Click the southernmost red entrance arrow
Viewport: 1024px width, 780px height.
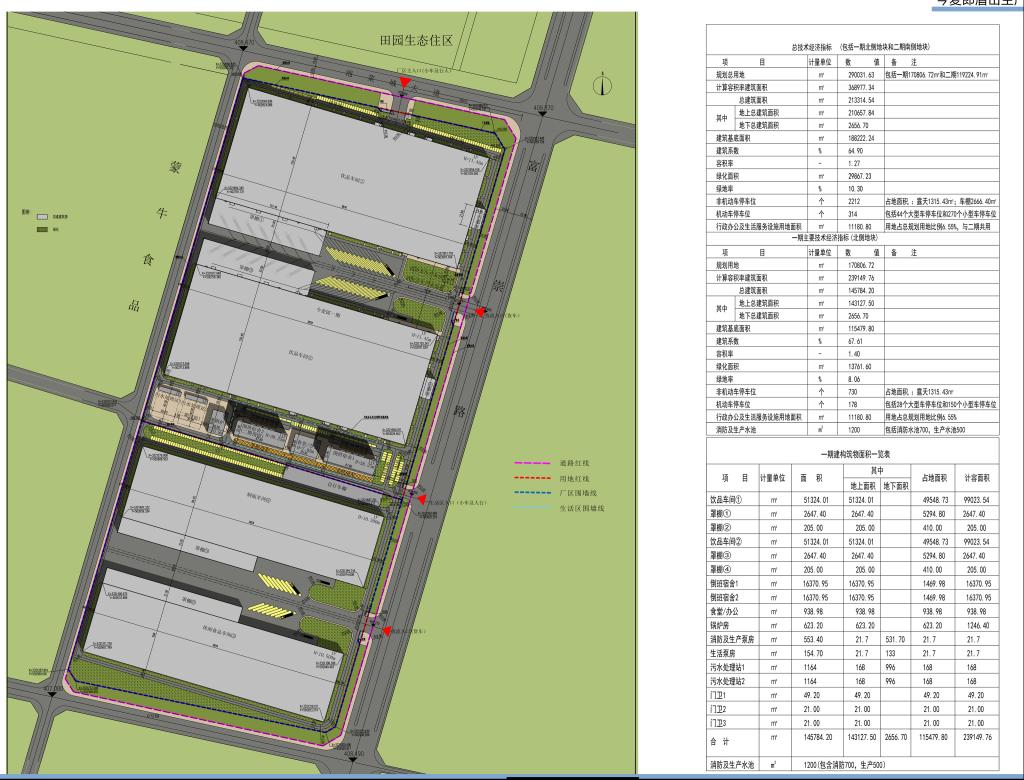coord(384,630)
